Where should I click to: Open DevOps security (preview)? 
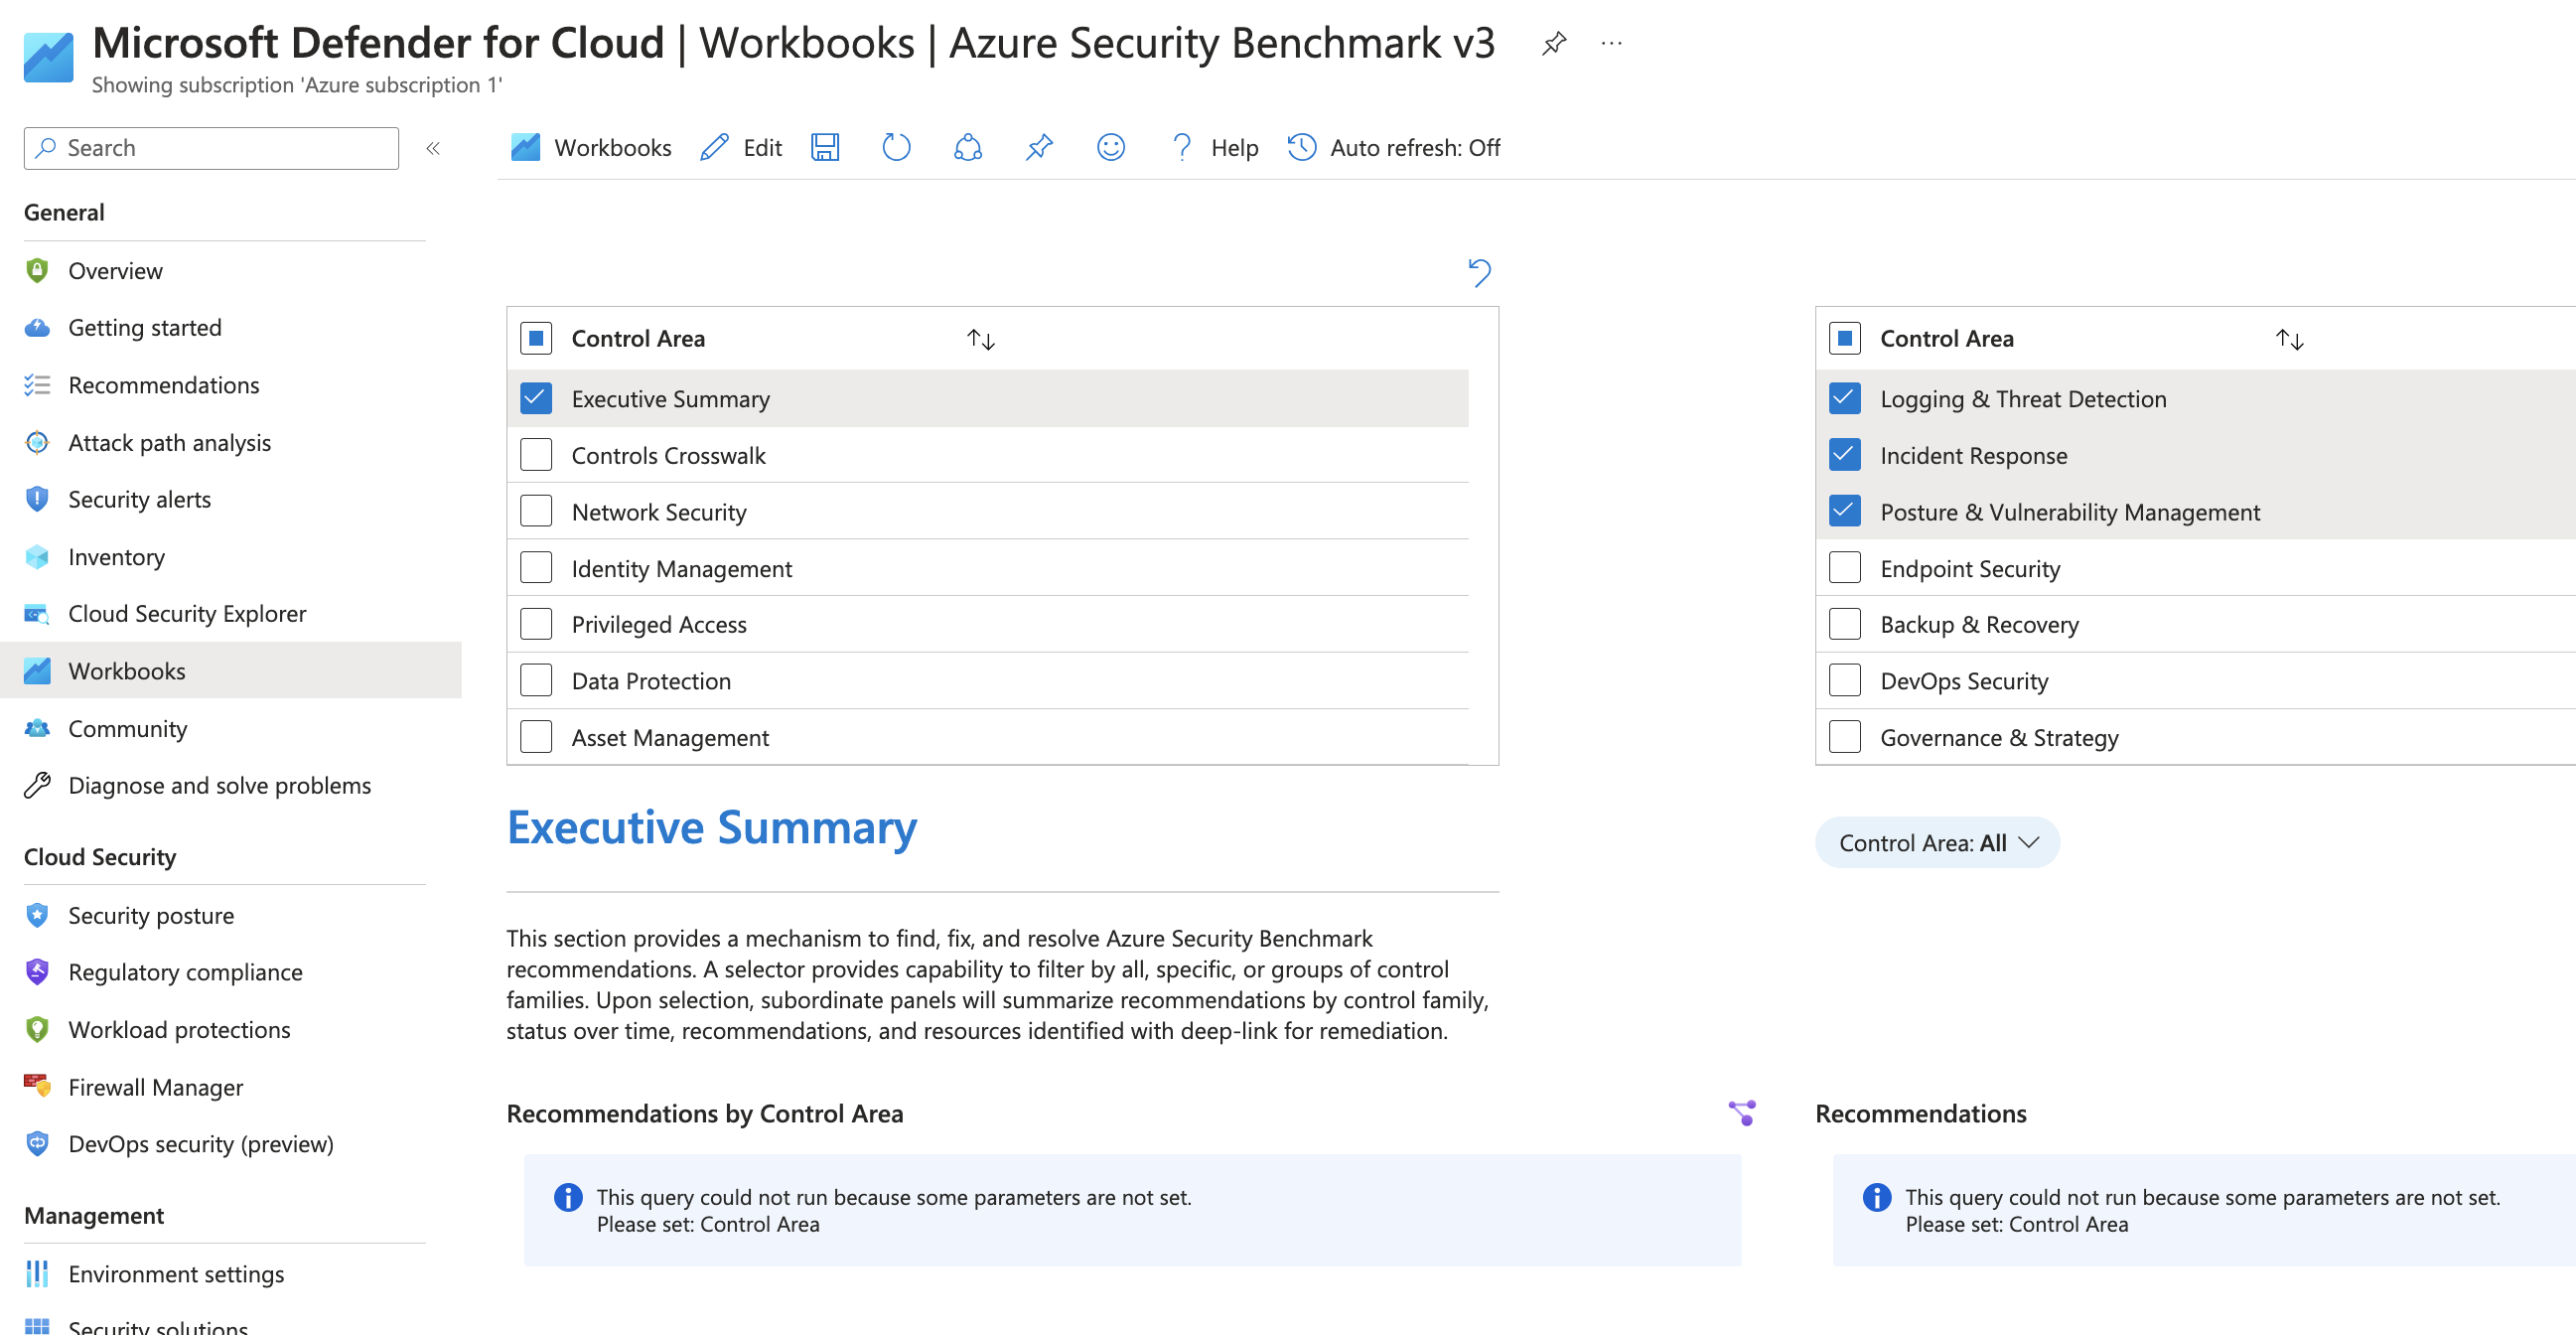pyautogui.click(x=230, y=1144)
